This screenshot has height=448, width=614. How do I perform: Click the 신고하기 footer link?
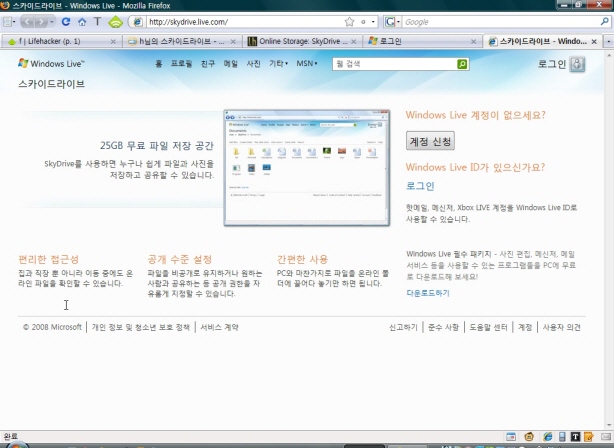403,327
